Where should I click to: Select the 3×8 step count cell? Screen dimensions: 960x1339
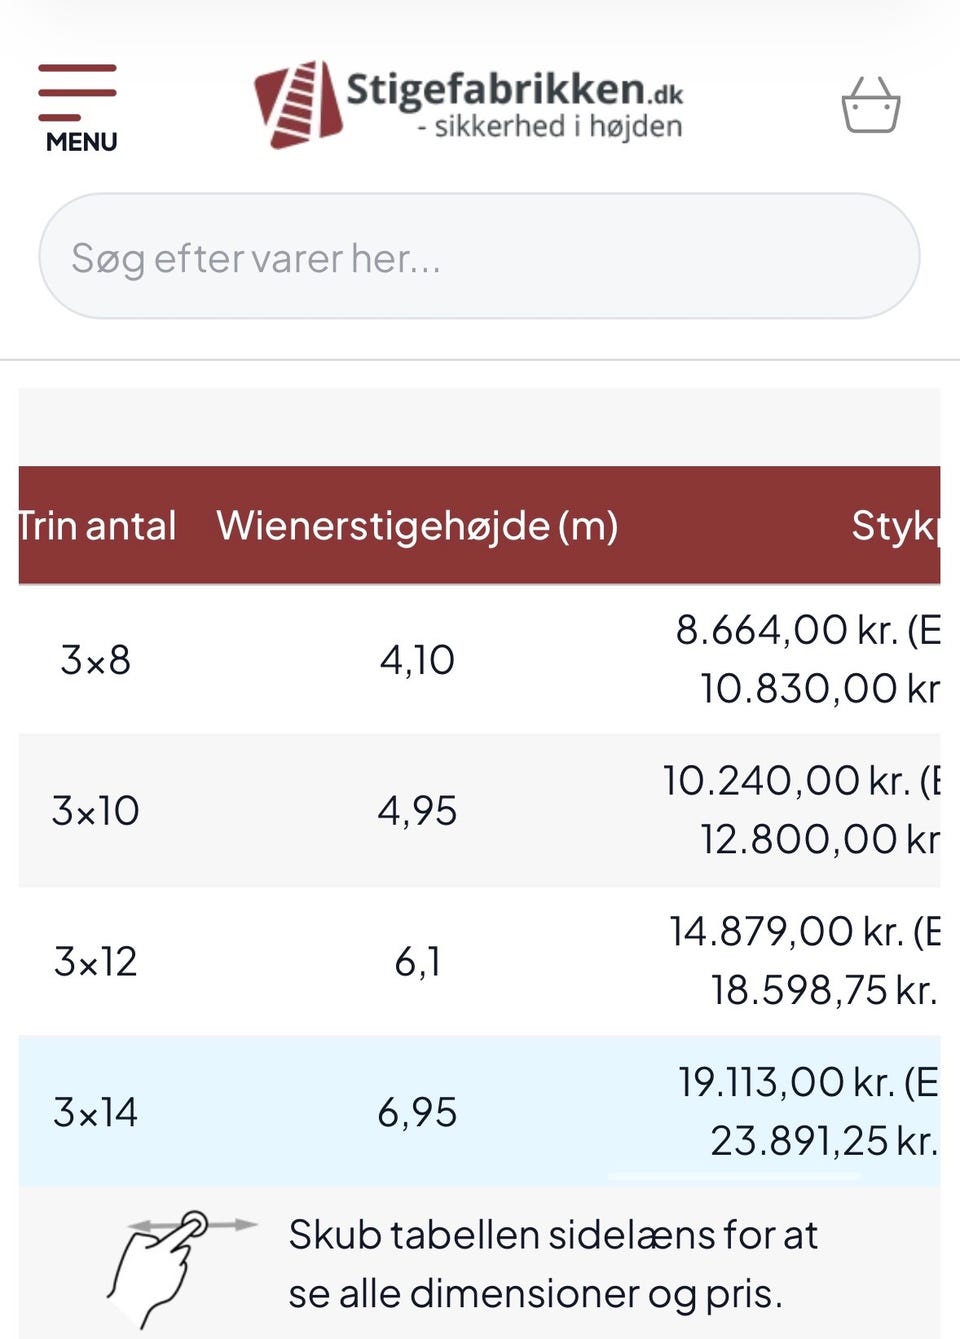coord(96,660)
